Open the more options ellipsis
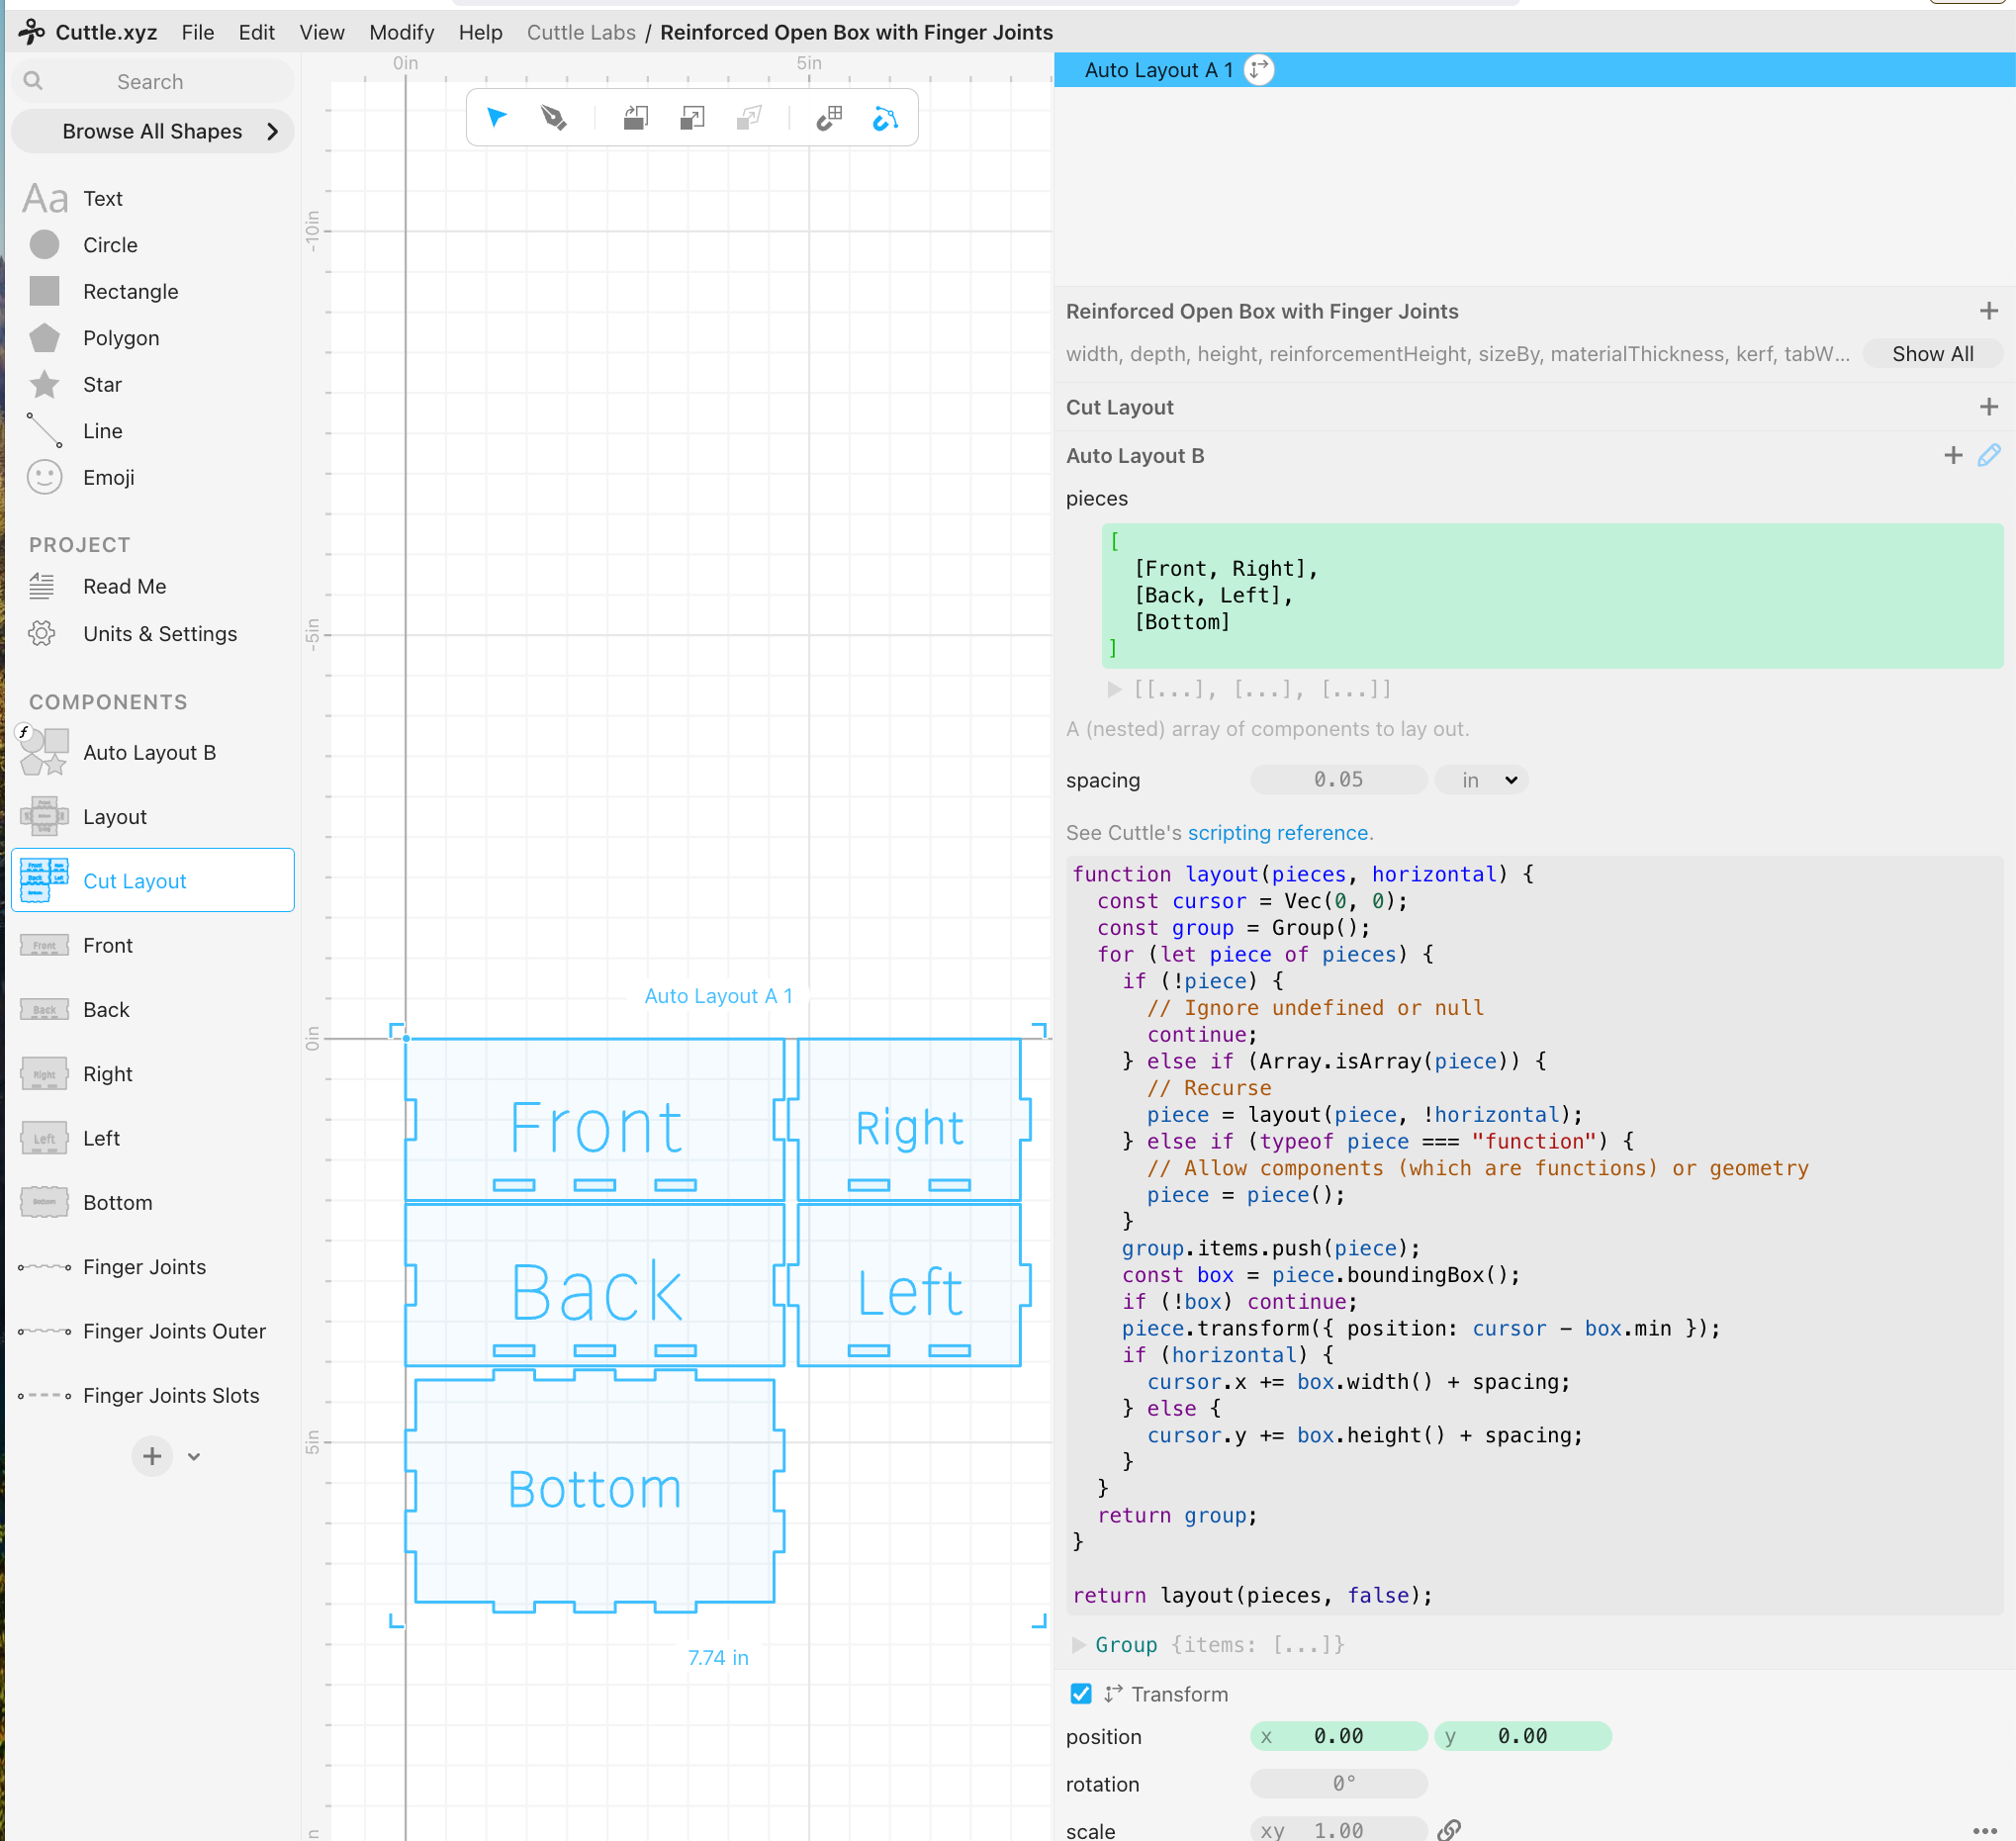2016x1841 pixels. coord(1985,1830)
